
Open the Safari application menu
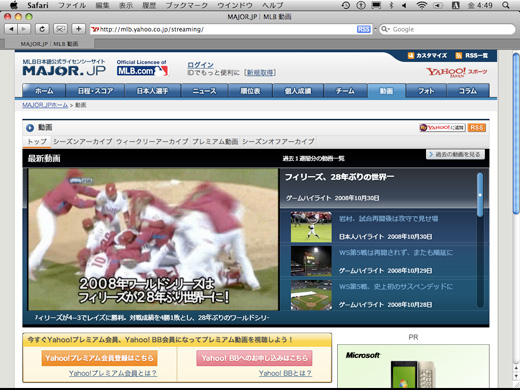point(38,5)
